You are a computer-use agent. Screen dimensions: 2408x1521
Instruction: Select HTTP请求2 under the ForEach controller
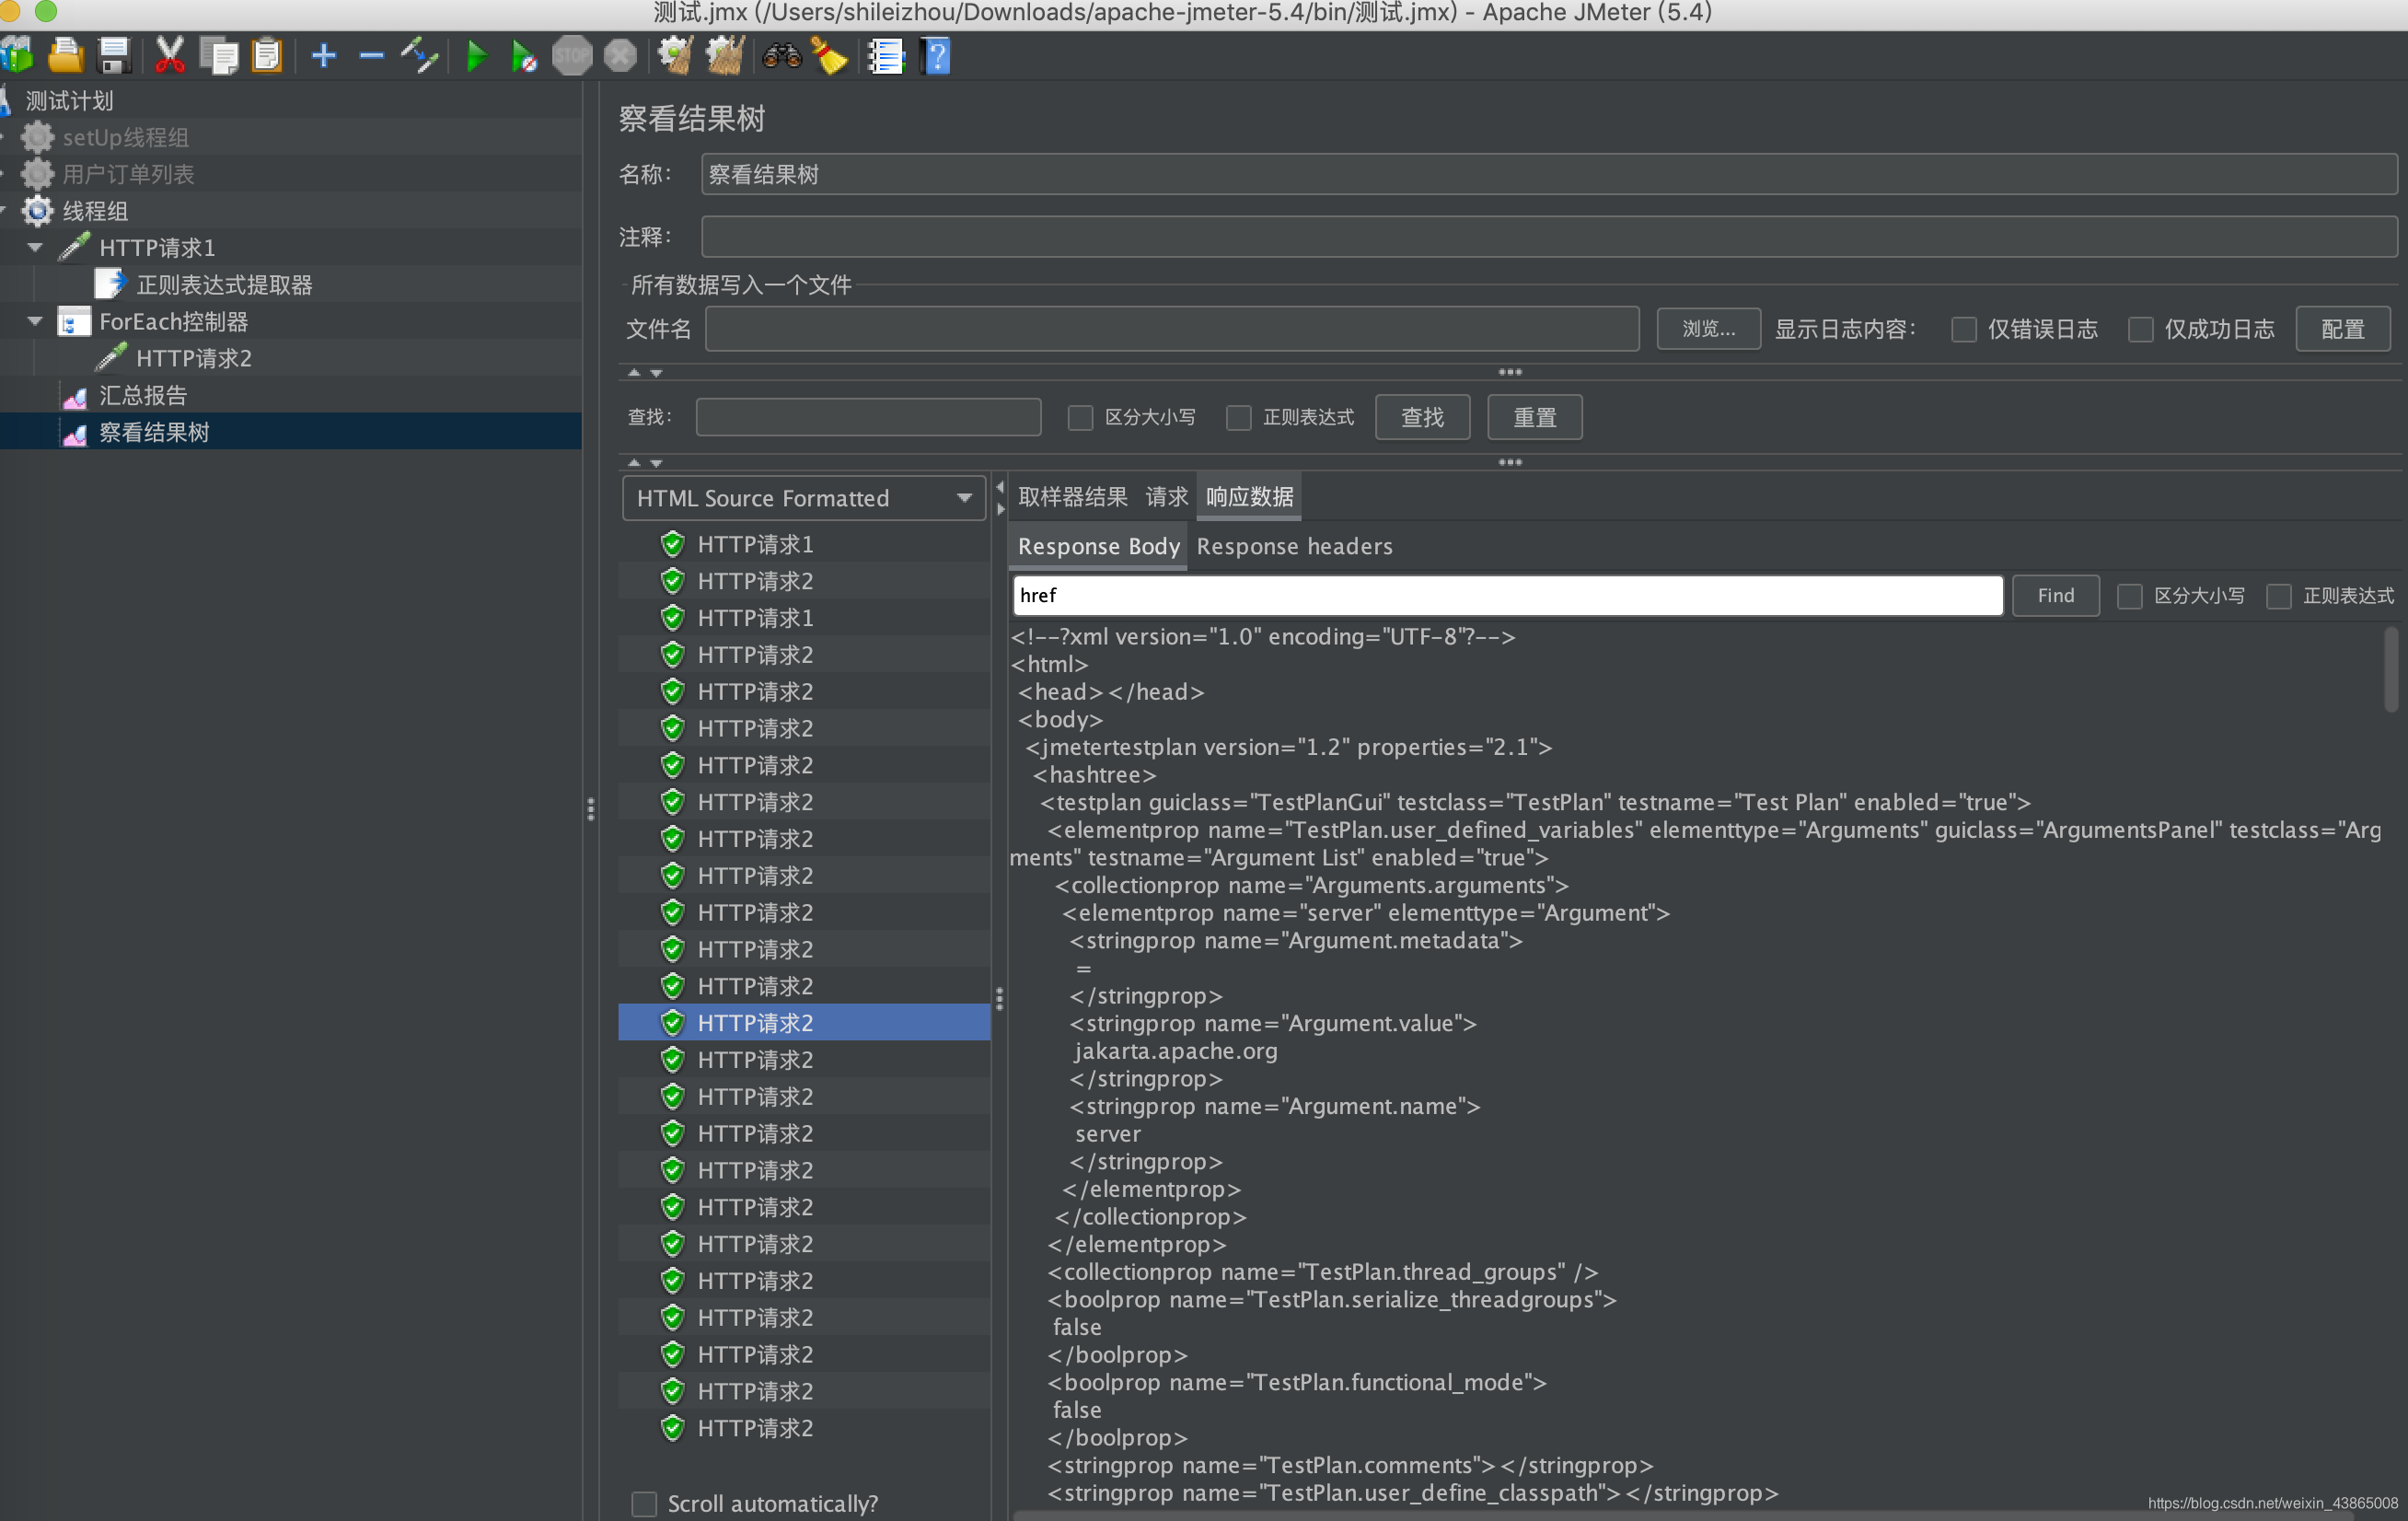click(194, 358)
